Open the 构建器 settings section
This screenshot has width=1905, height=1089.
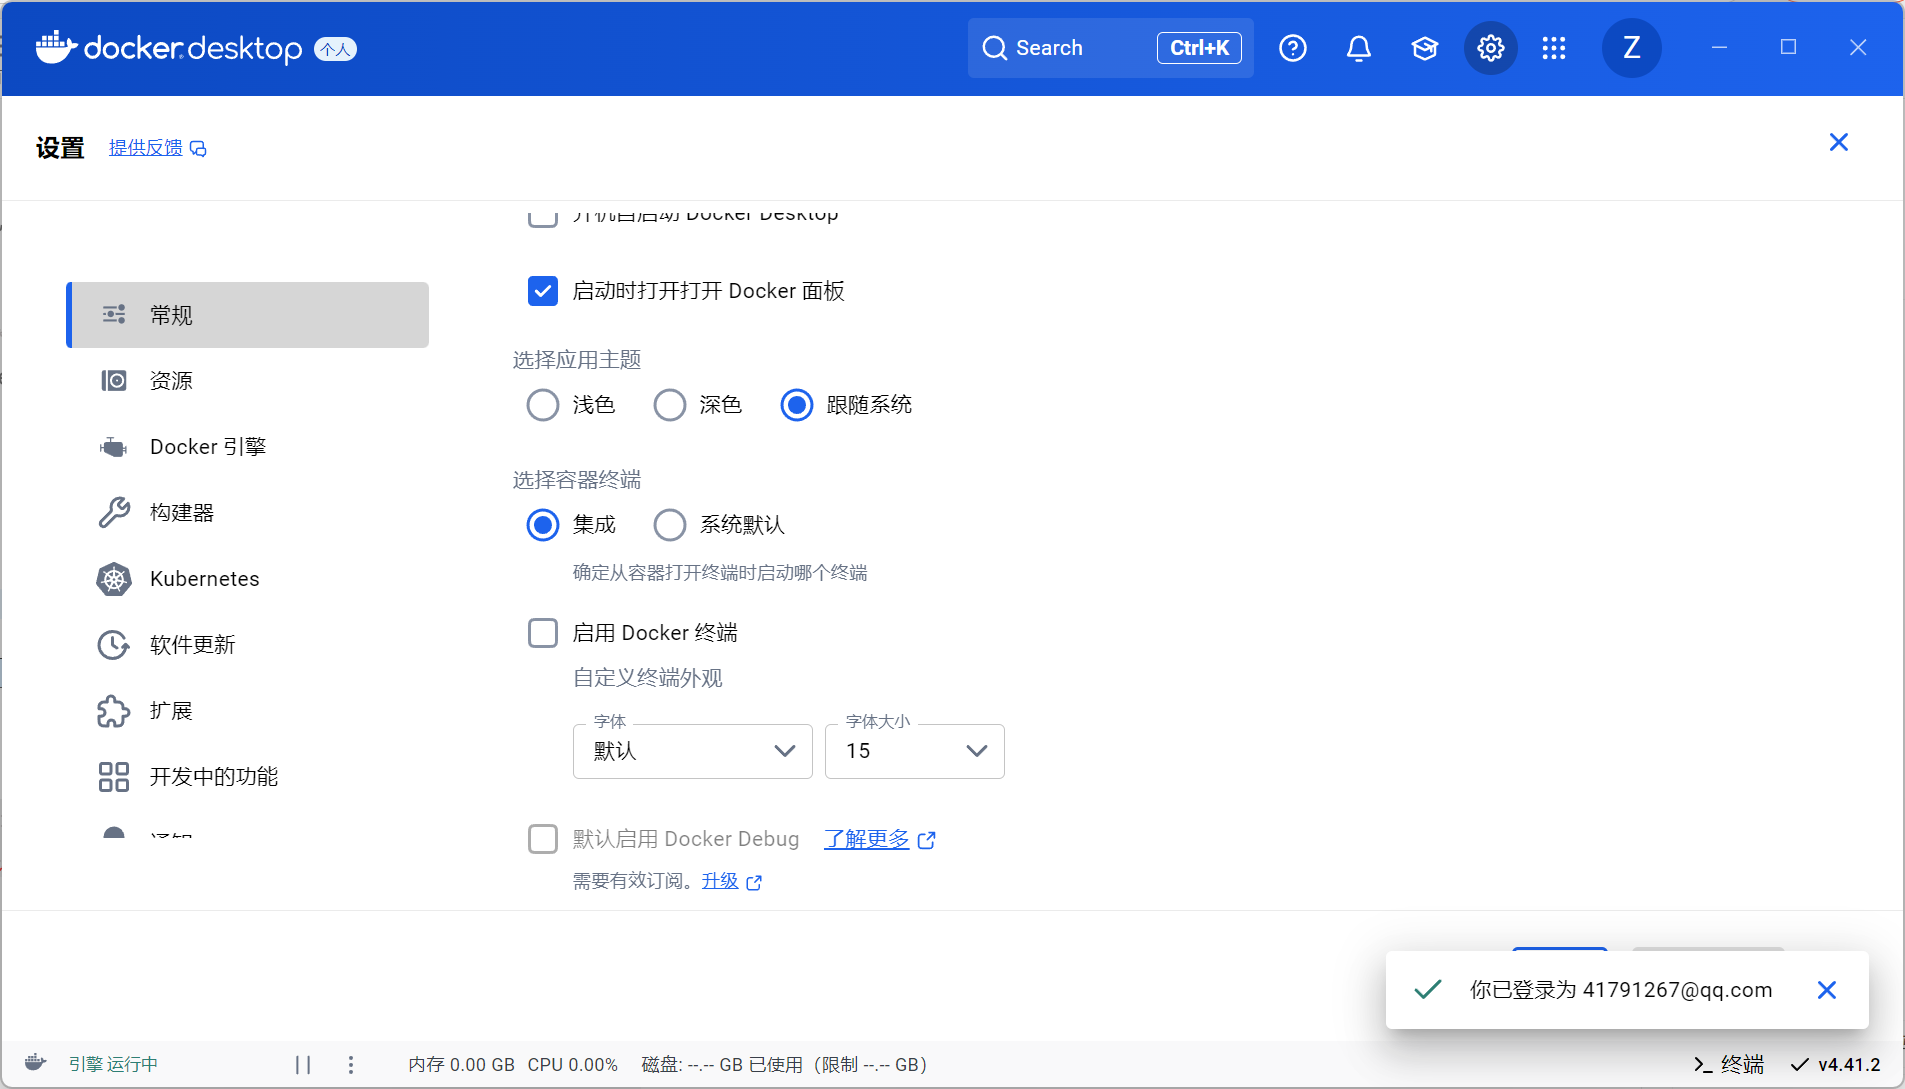[248, 513]
